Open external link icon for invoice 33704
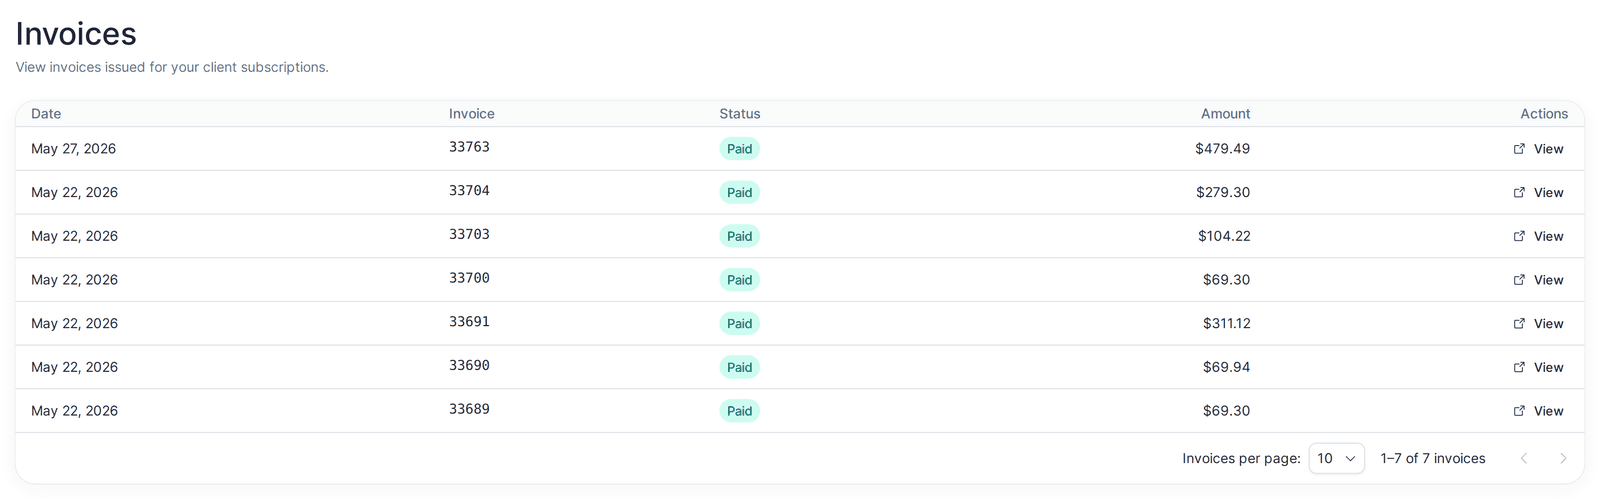The image size is (1600, 499). [x=1519, y=192]
